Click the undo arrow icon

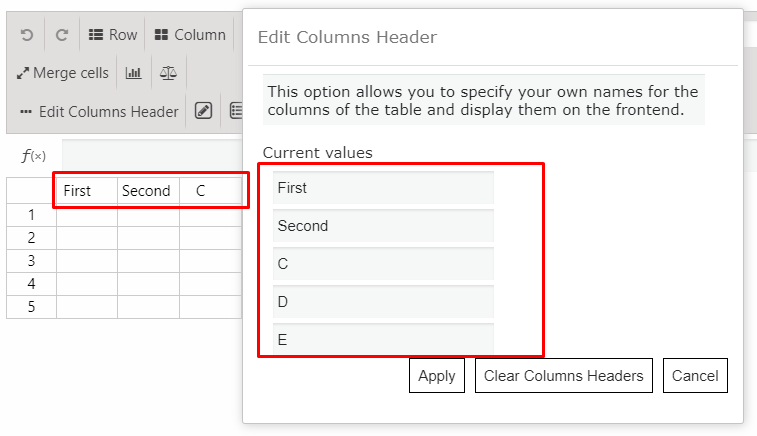27,35
